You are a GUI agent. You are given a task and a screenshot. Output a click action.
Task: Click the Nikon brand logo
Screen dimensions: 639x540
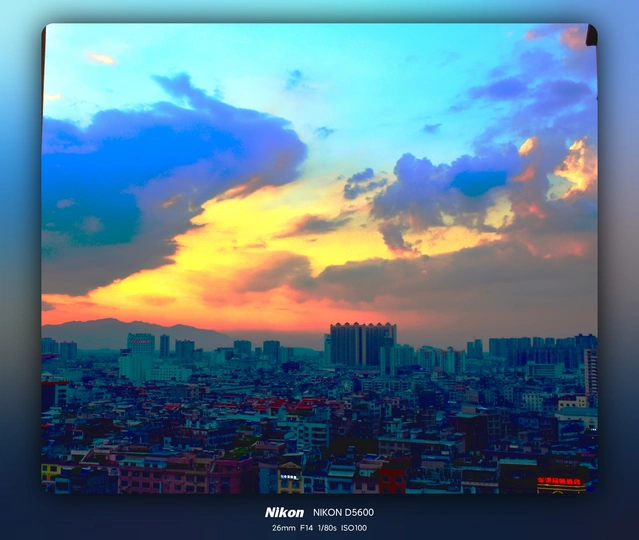284,512
